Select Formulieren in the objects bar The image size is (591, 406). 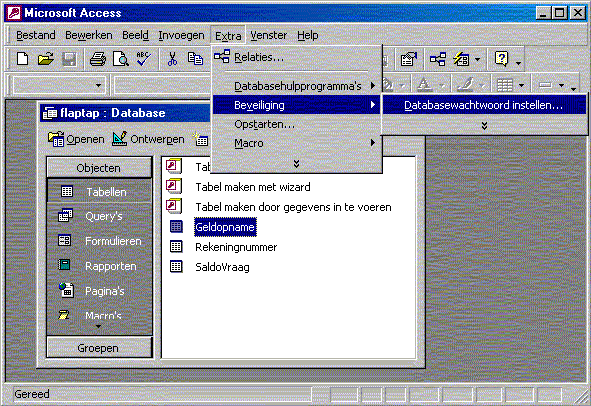click(99, 241)
